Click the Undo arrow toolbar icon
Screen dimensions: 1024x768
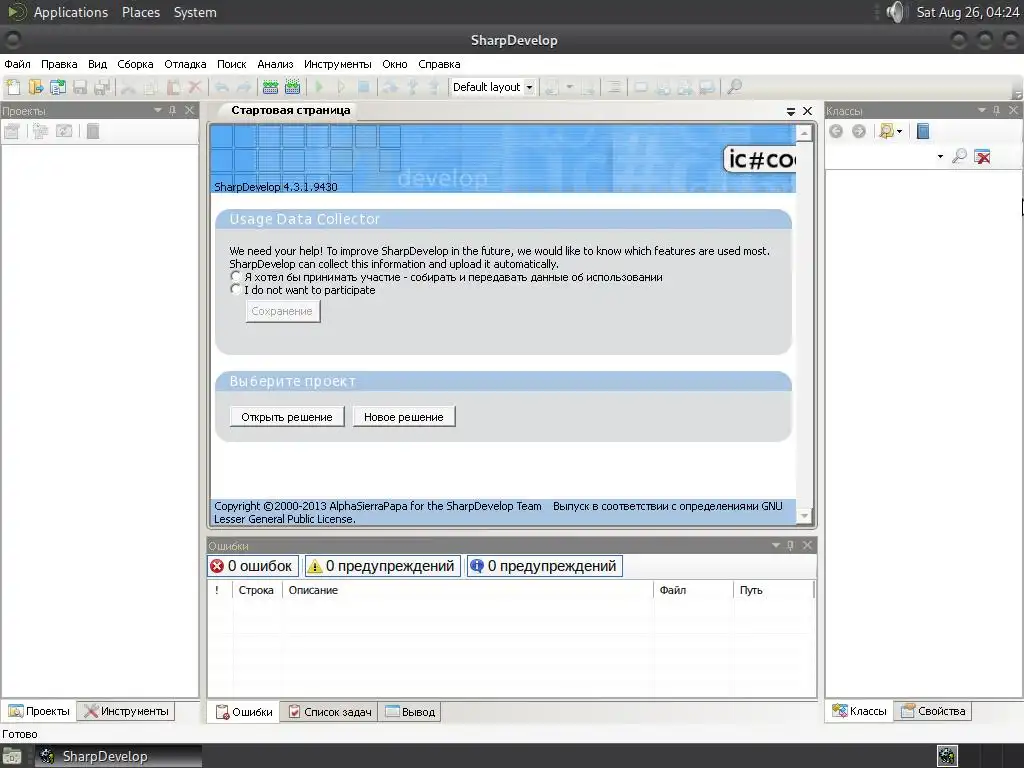click(x=222, y=87)
